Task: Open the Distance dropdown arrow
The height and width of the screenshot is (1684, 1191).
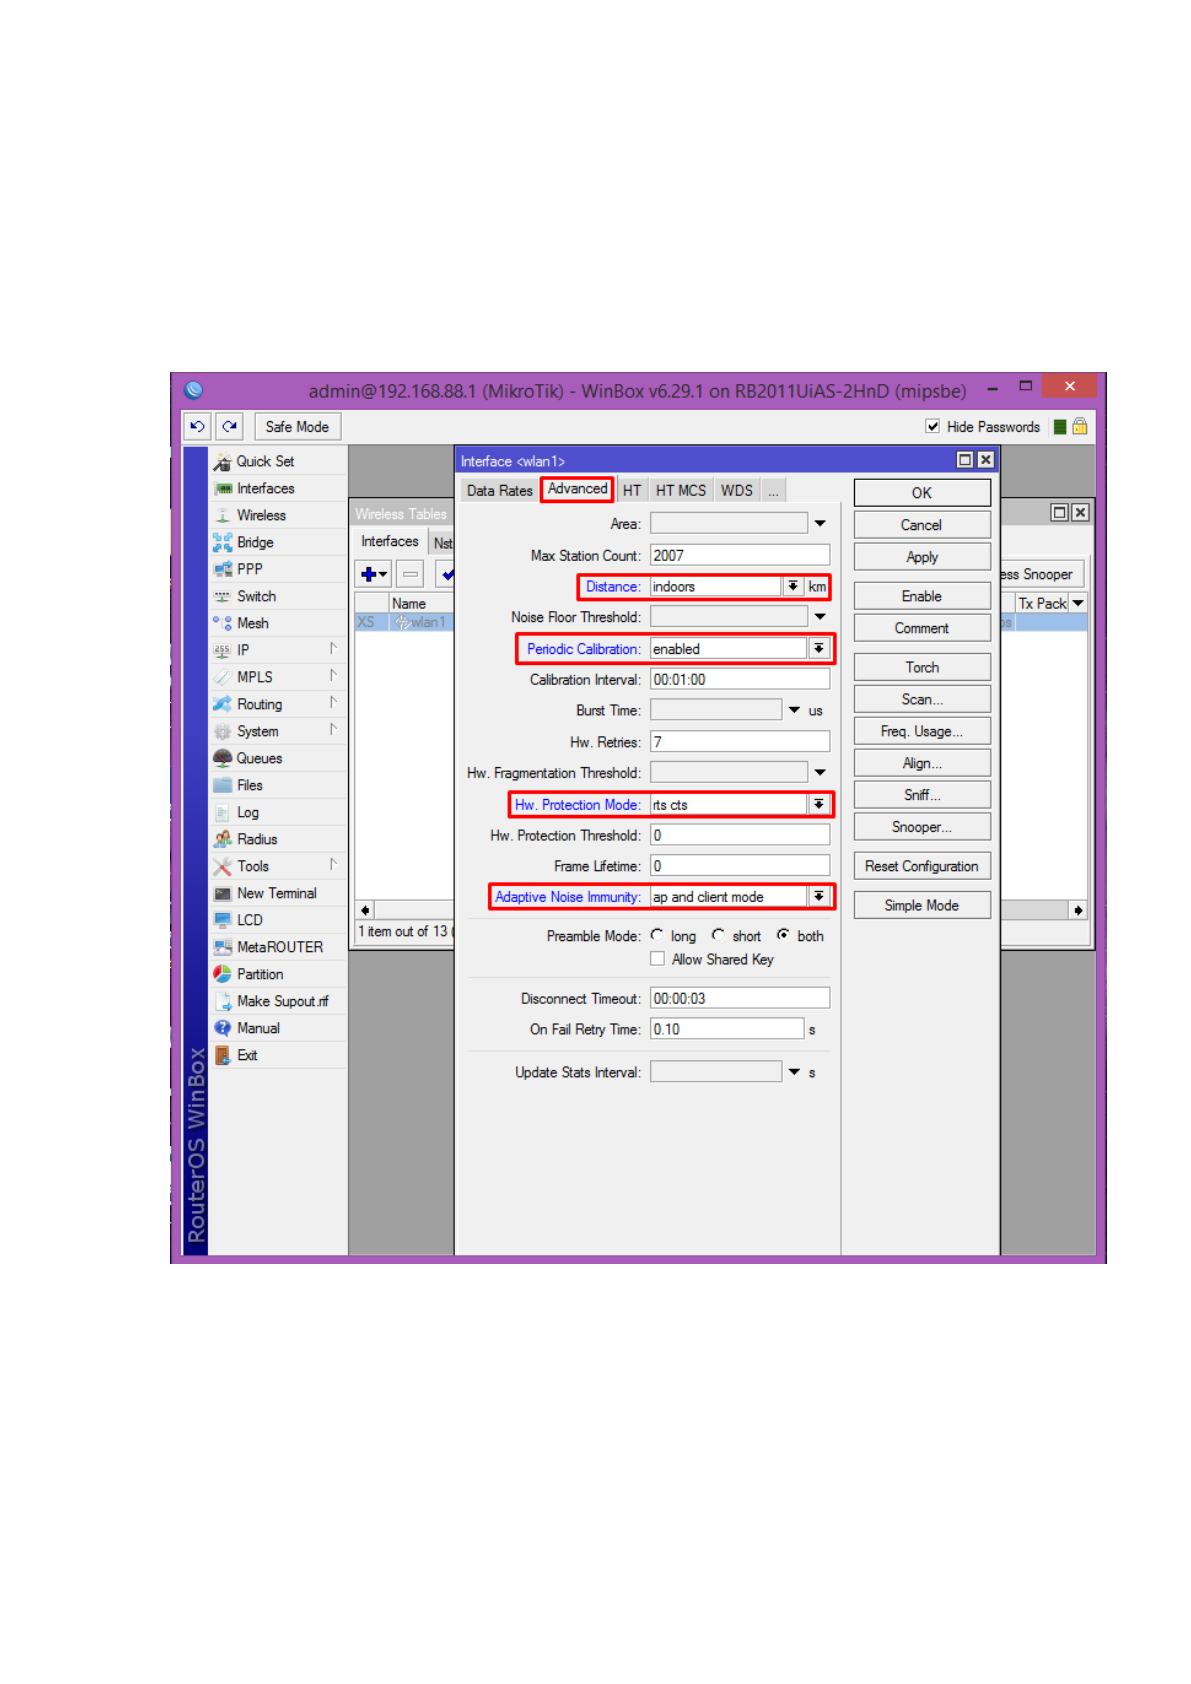Action: tap(793, 587)
